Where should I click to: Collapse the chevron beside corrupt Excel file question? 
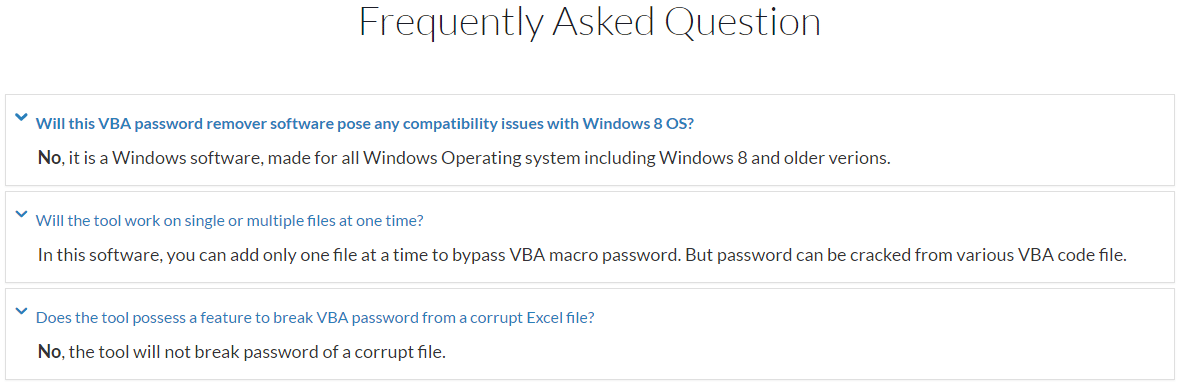coord(21,311)
